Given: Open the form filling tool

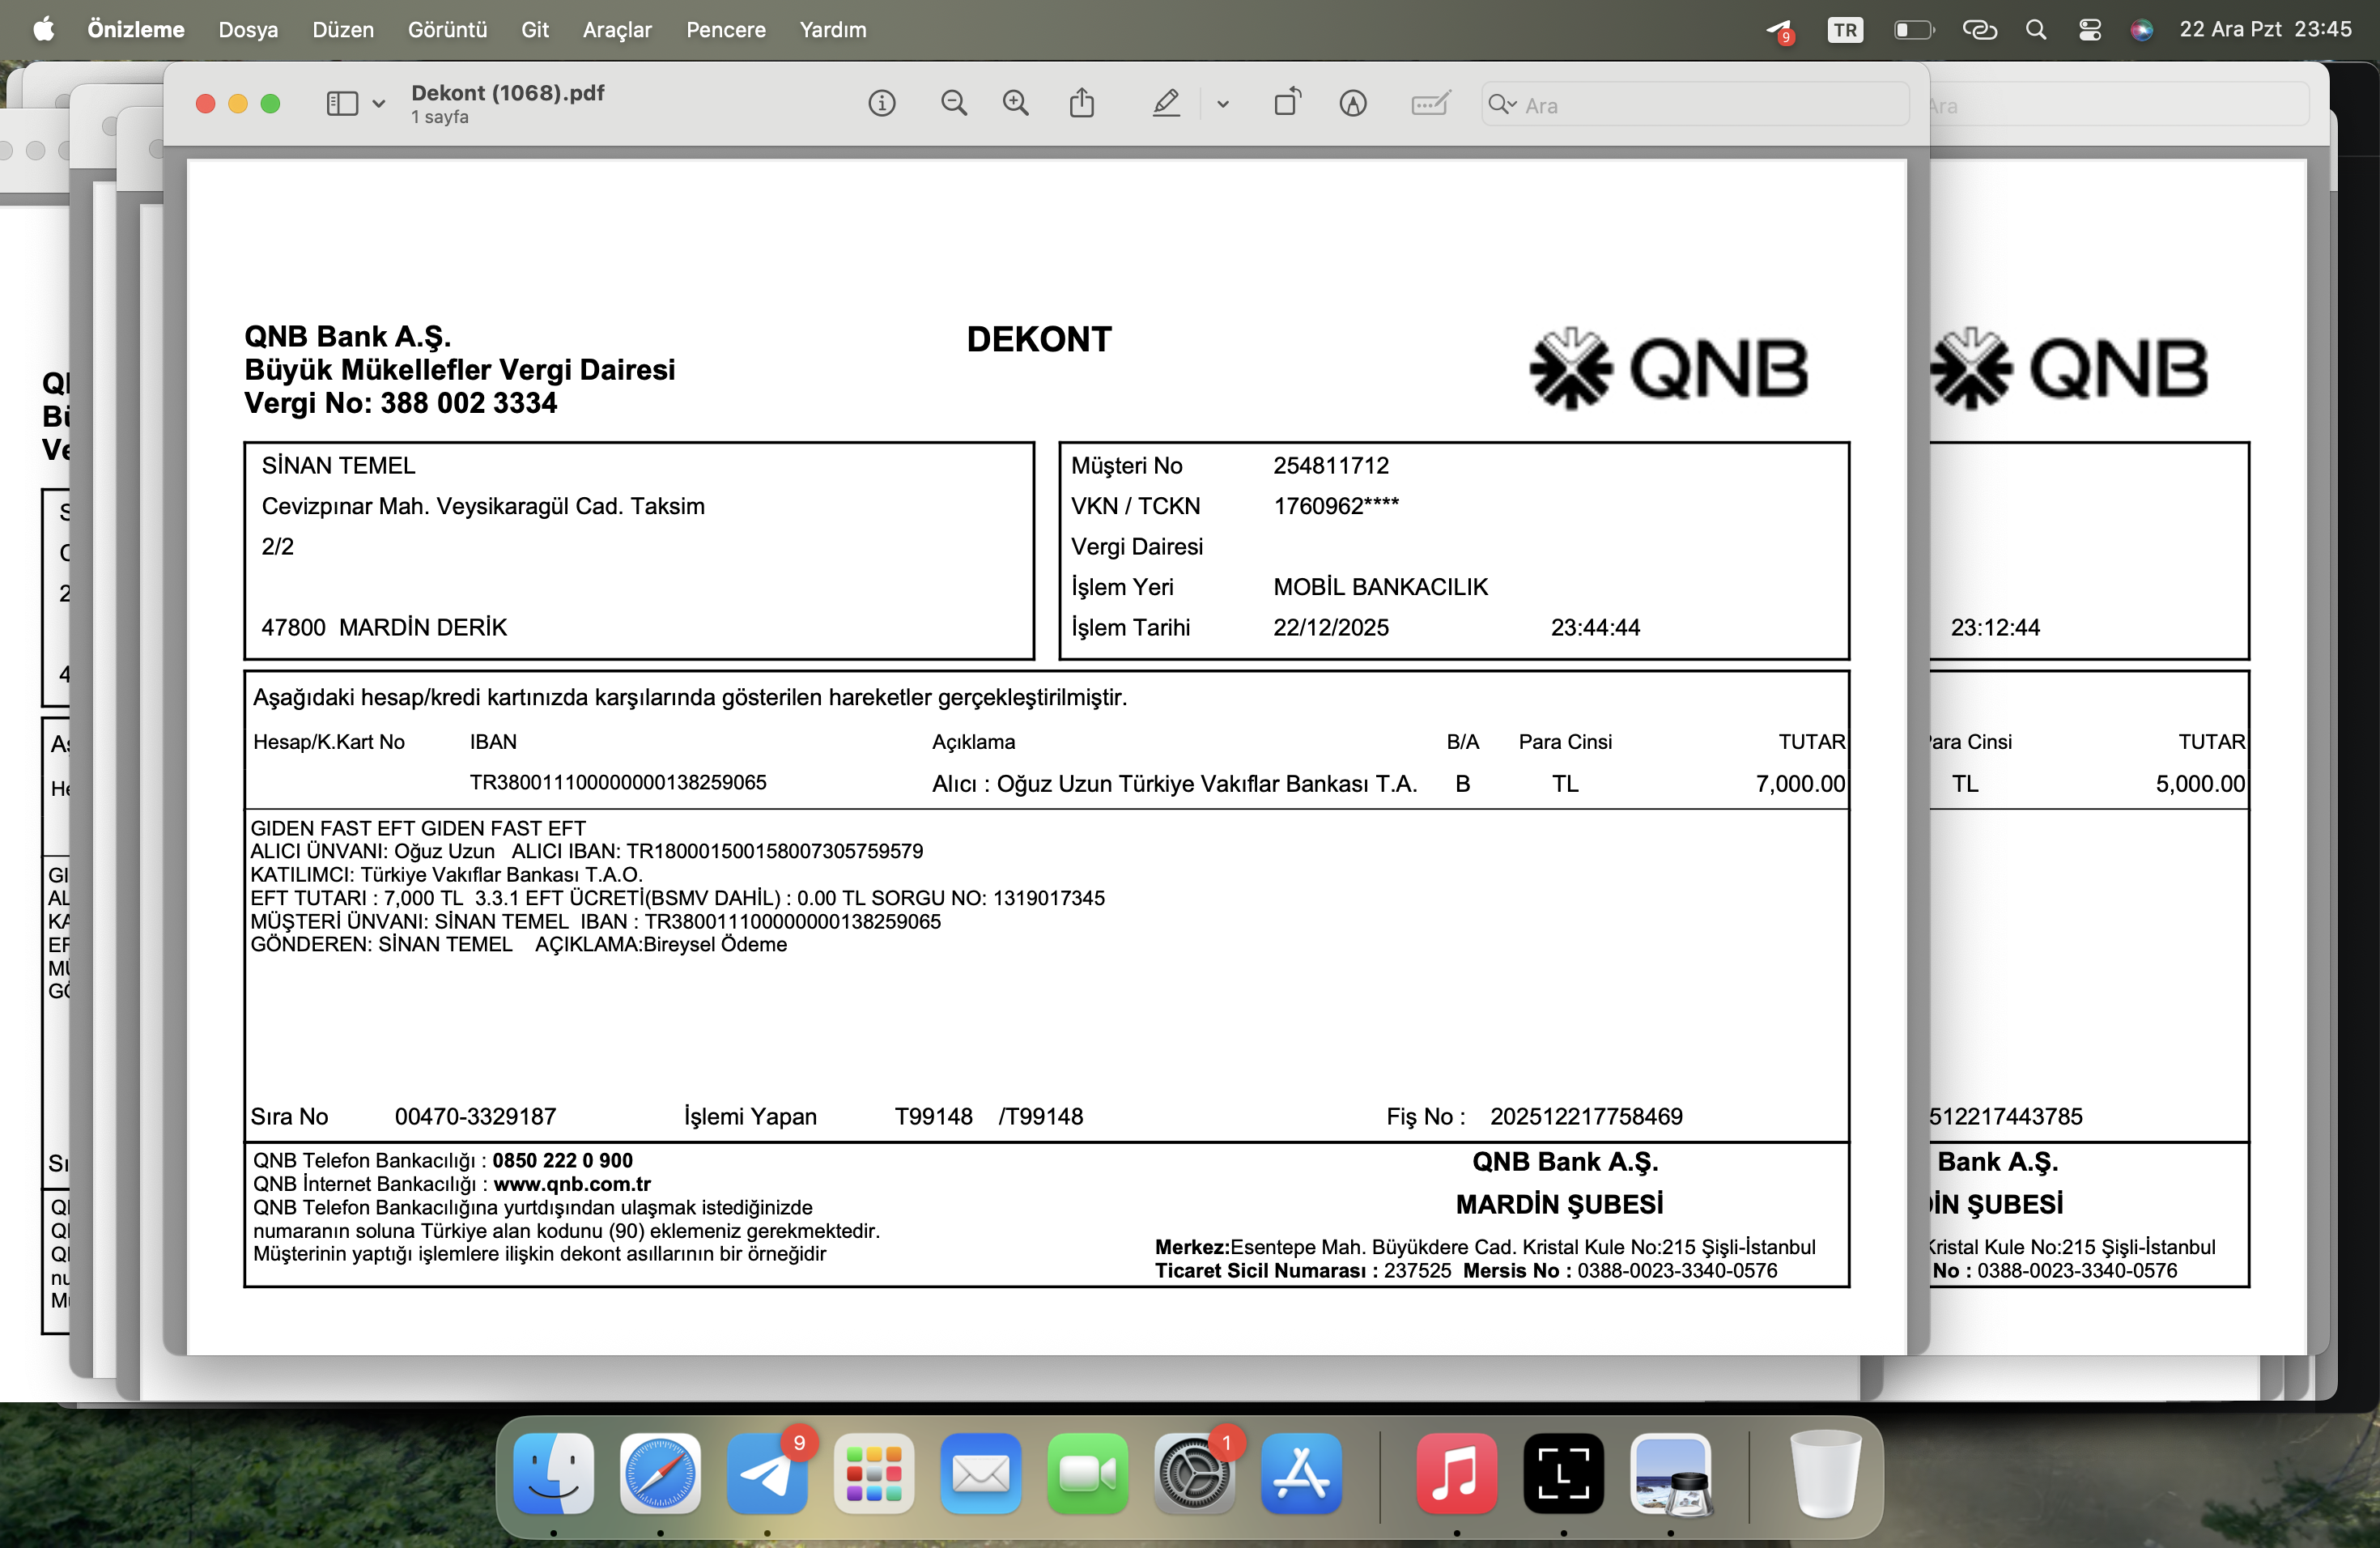Looking at the screenshot, I should click(x=1431, y=104).
